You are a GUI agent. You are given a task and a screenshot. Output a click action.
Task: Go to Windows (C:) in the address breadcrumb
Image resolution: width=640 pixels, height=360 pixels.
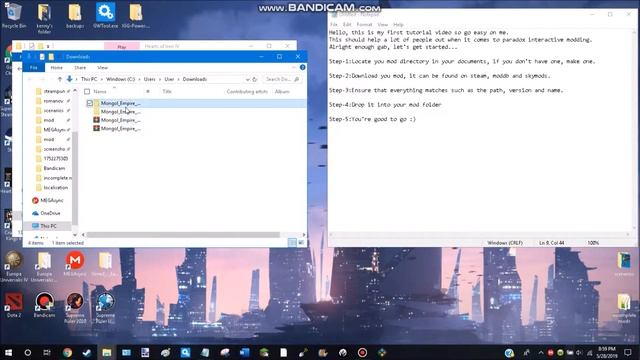click(x=120, y=79)
